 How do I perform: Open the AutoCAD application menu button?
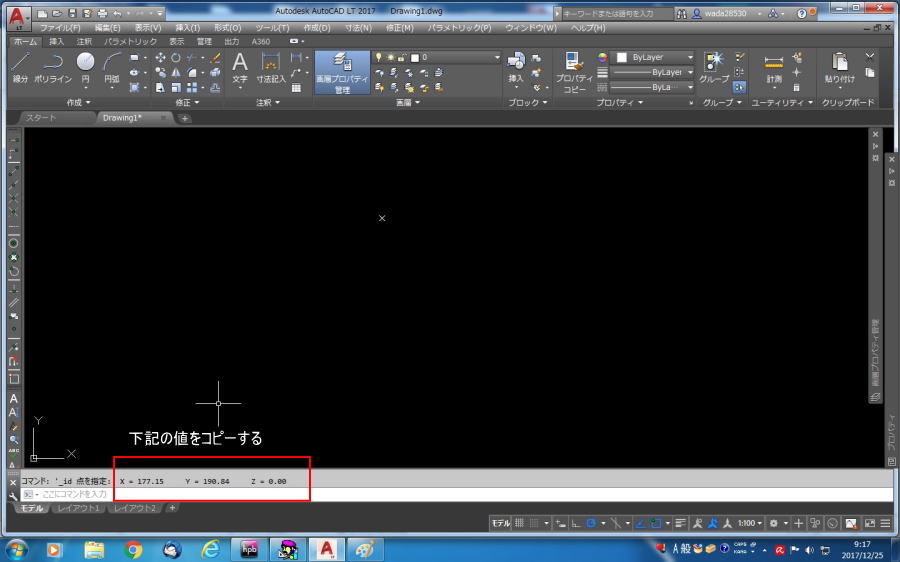coord(19,18)
